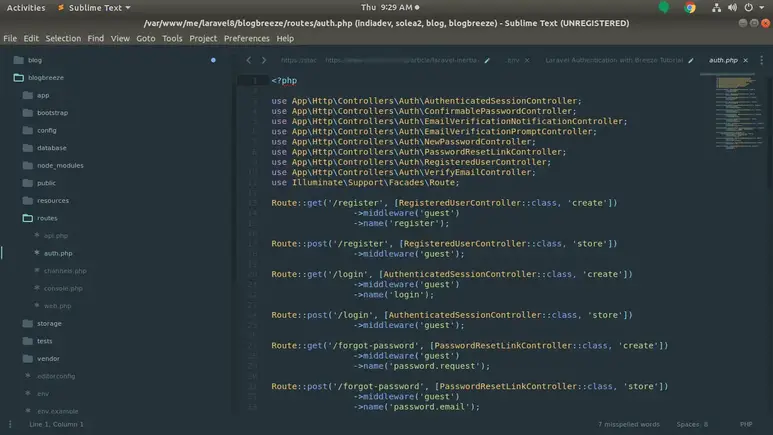Screen dimensions: 773x435
Task: Expand the bootstrap folder in sidebar
Action: click(52, 112)
